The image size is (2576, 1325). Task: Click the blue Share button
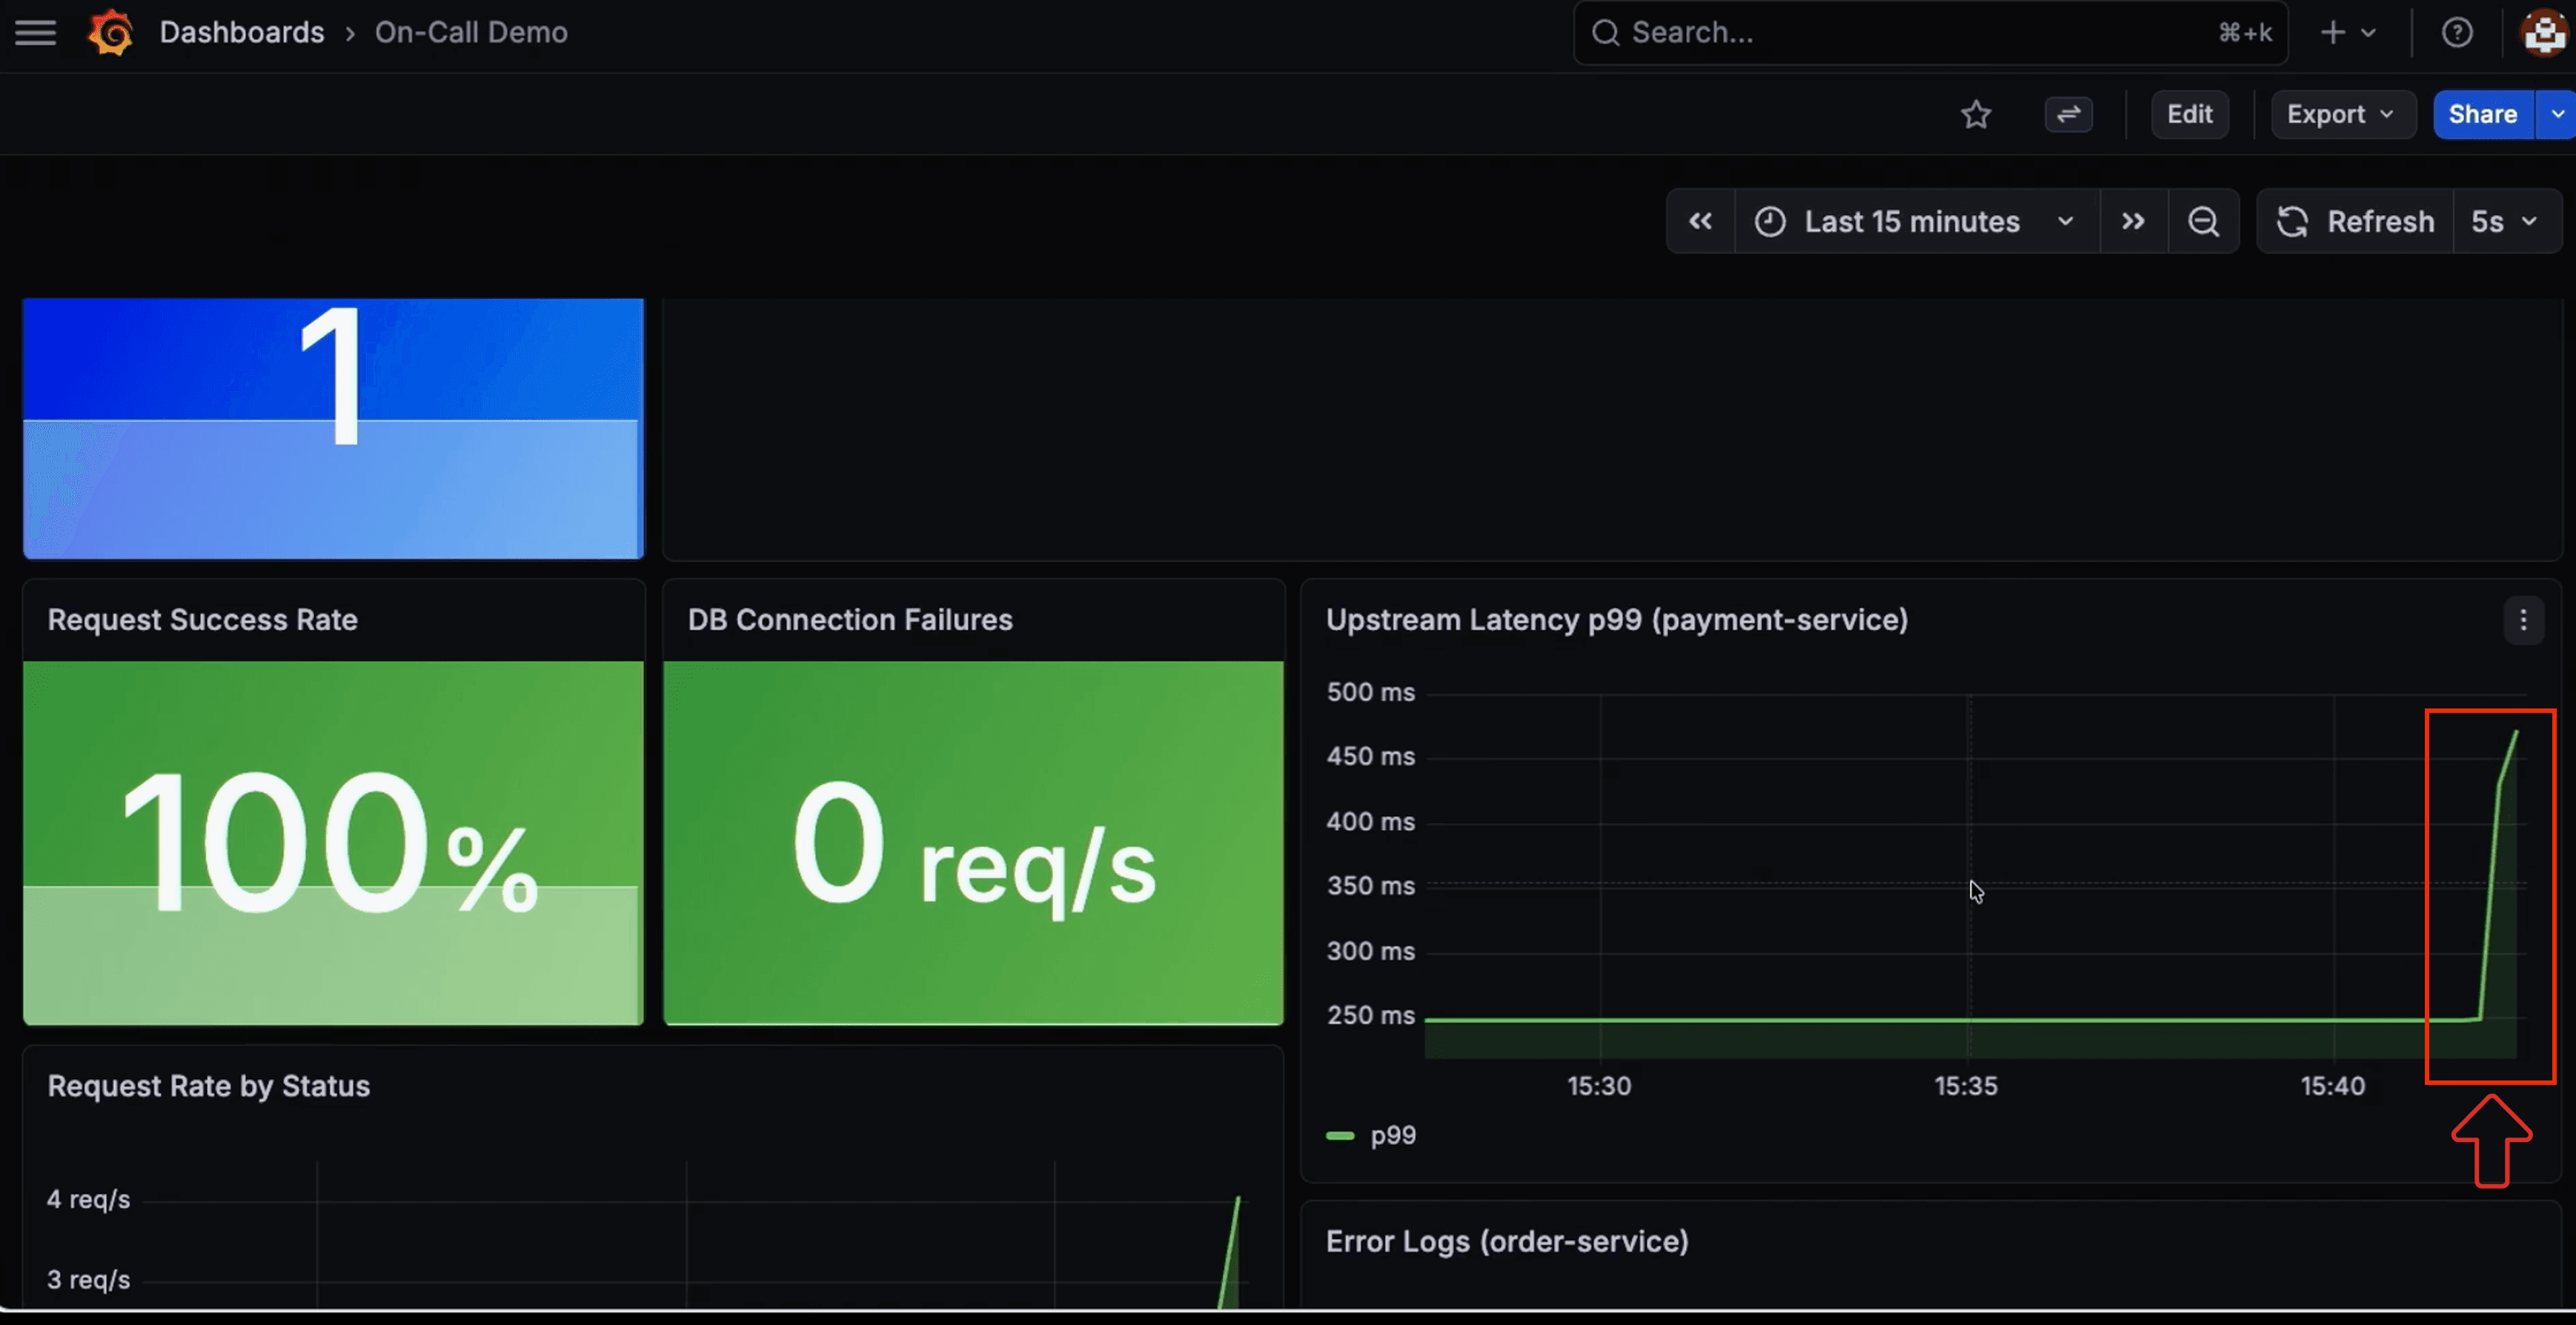pos(2482,115)
